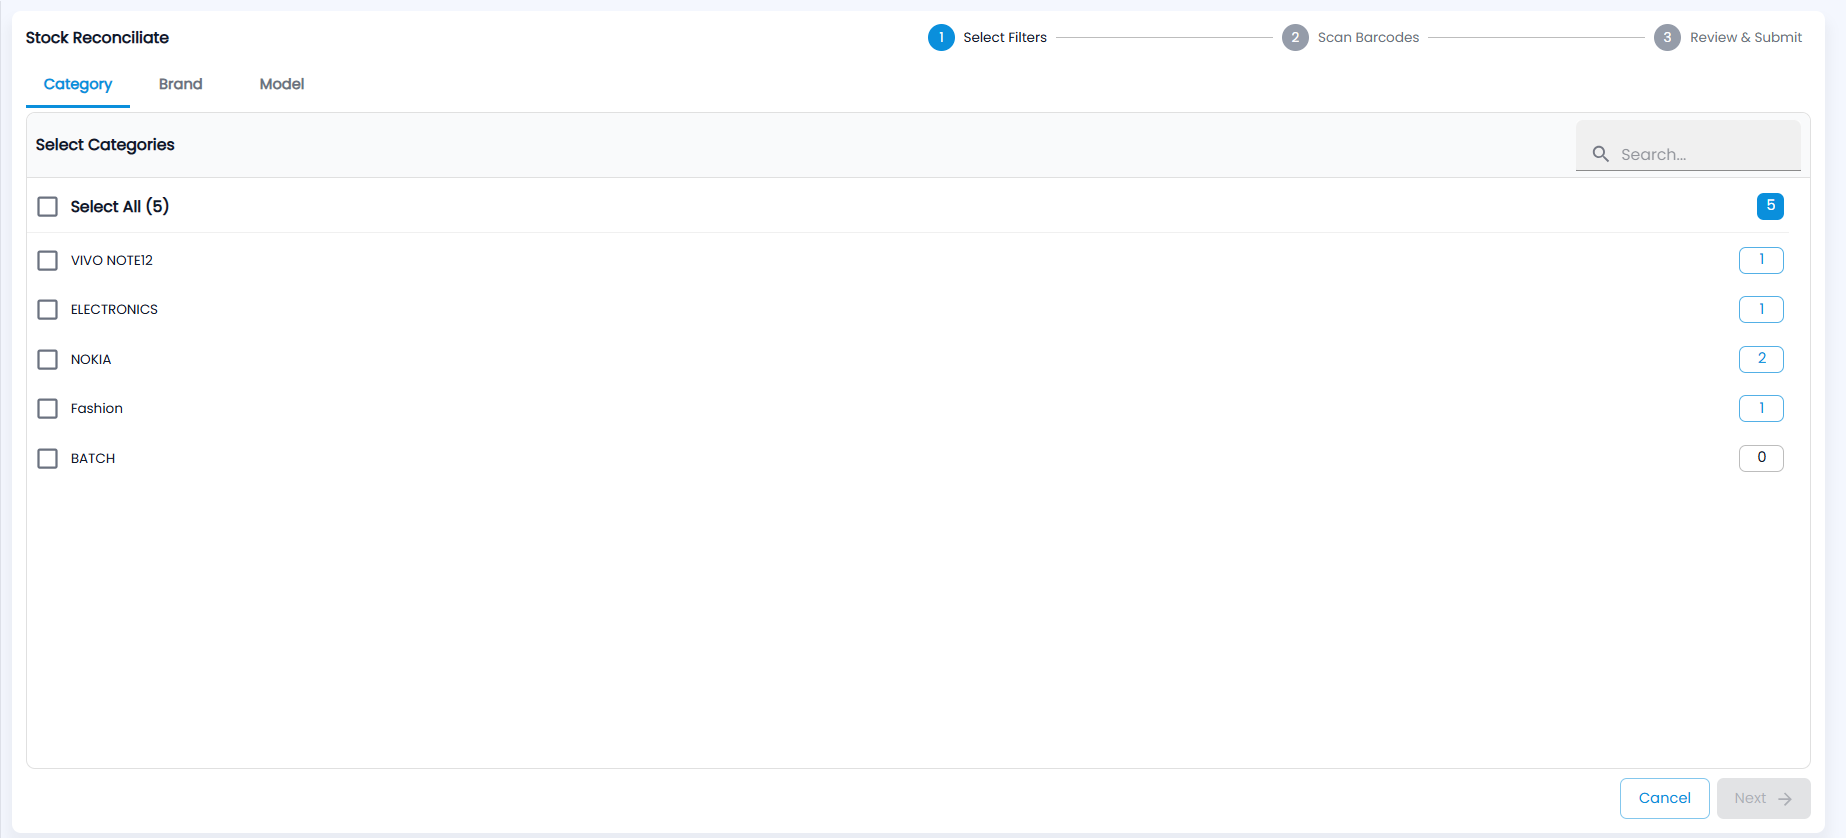The image size is (1846, 838).
Task: Click the count badge 0 for BATCH
Action: pyautogui.click(x=1761, y=458)
